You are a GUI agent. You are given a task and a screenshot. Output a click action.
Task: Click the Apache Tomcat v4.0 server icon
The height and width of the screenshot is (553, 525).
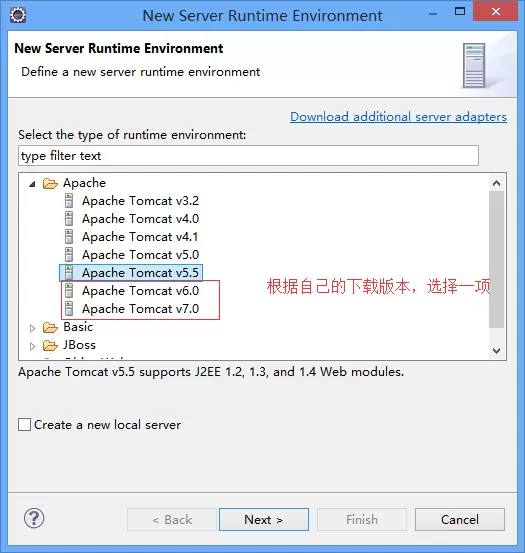tap(69, 219)
